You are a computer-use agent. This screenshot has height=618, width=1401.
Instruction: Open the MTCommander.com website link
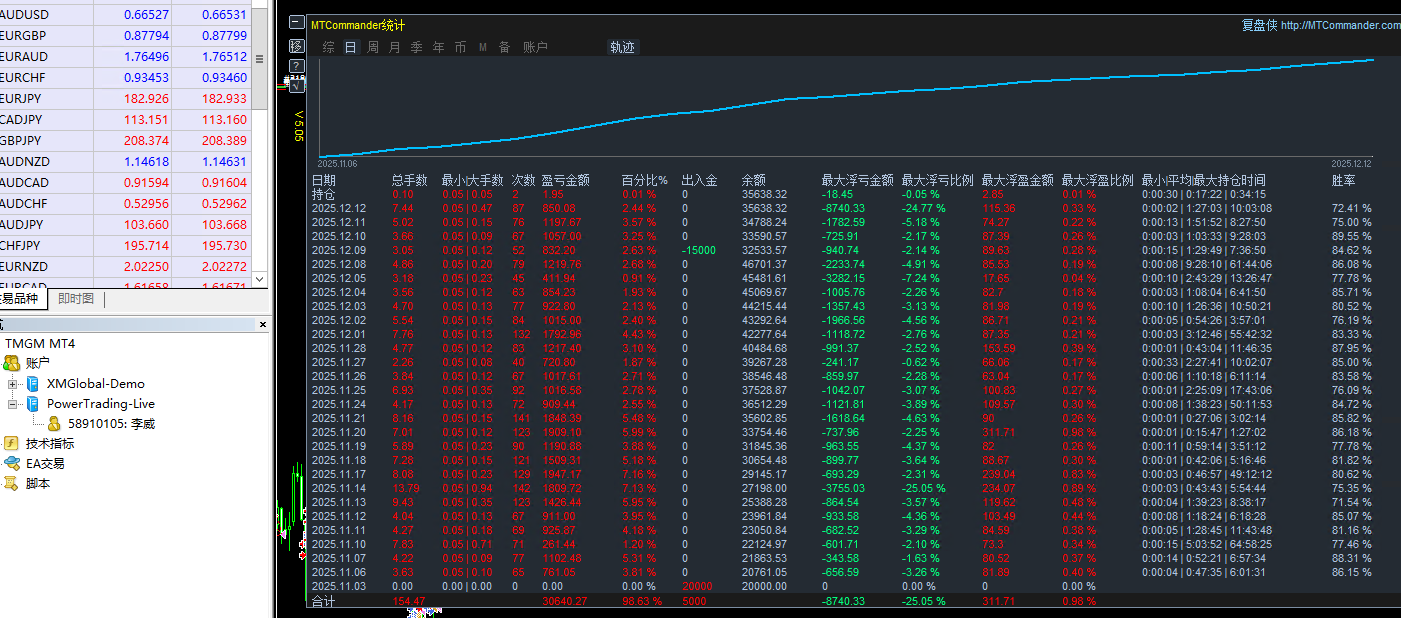click(x=1340, y=25)
